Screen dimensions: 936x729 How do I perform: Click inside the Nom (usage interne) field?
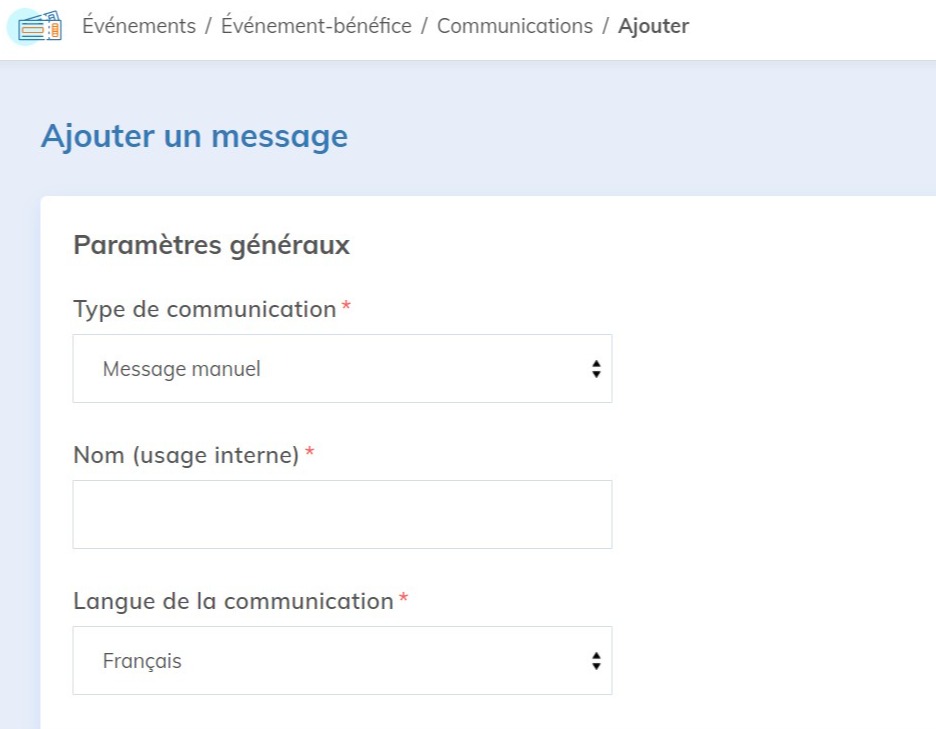tap(342, 514)
